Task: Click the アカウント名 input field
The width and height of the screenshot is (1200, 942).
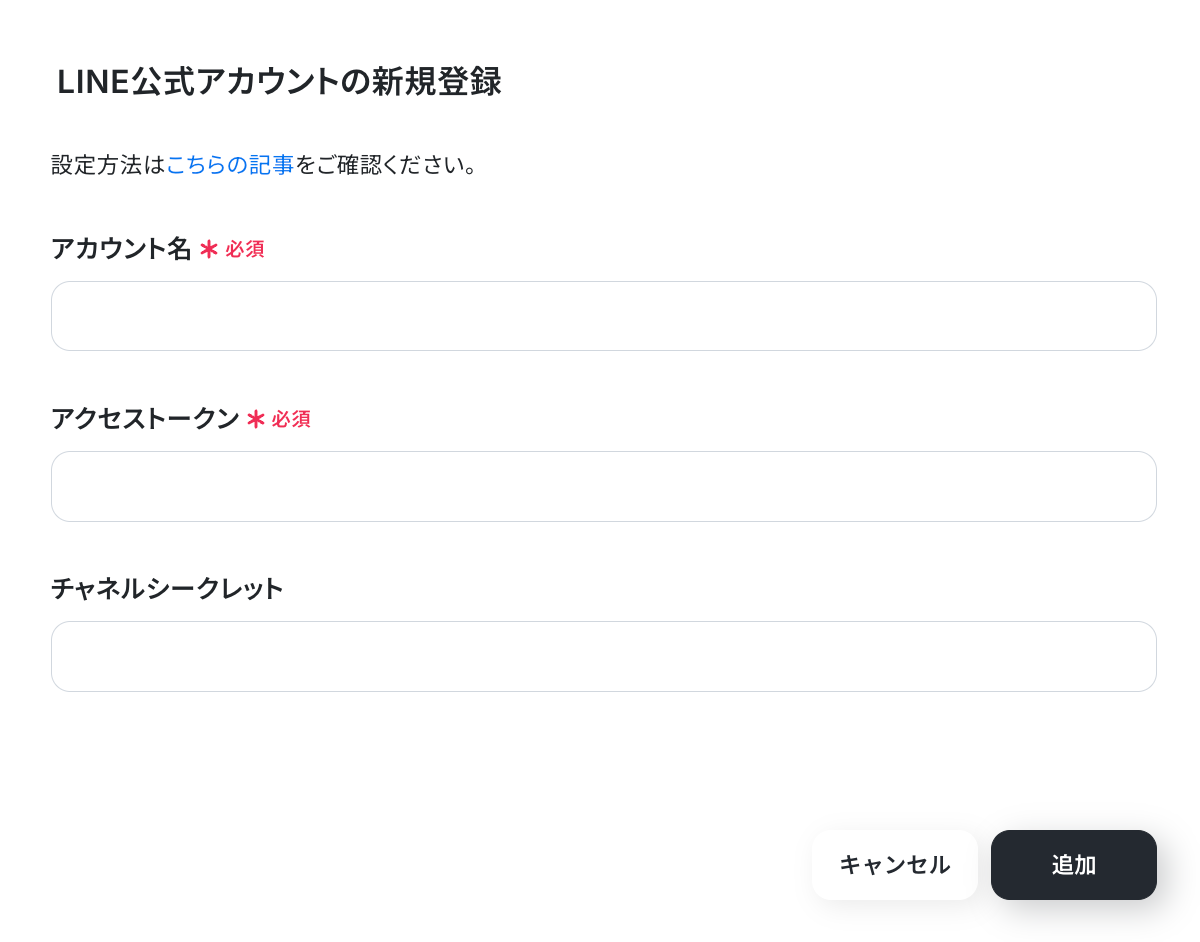Action: [604, 316]
